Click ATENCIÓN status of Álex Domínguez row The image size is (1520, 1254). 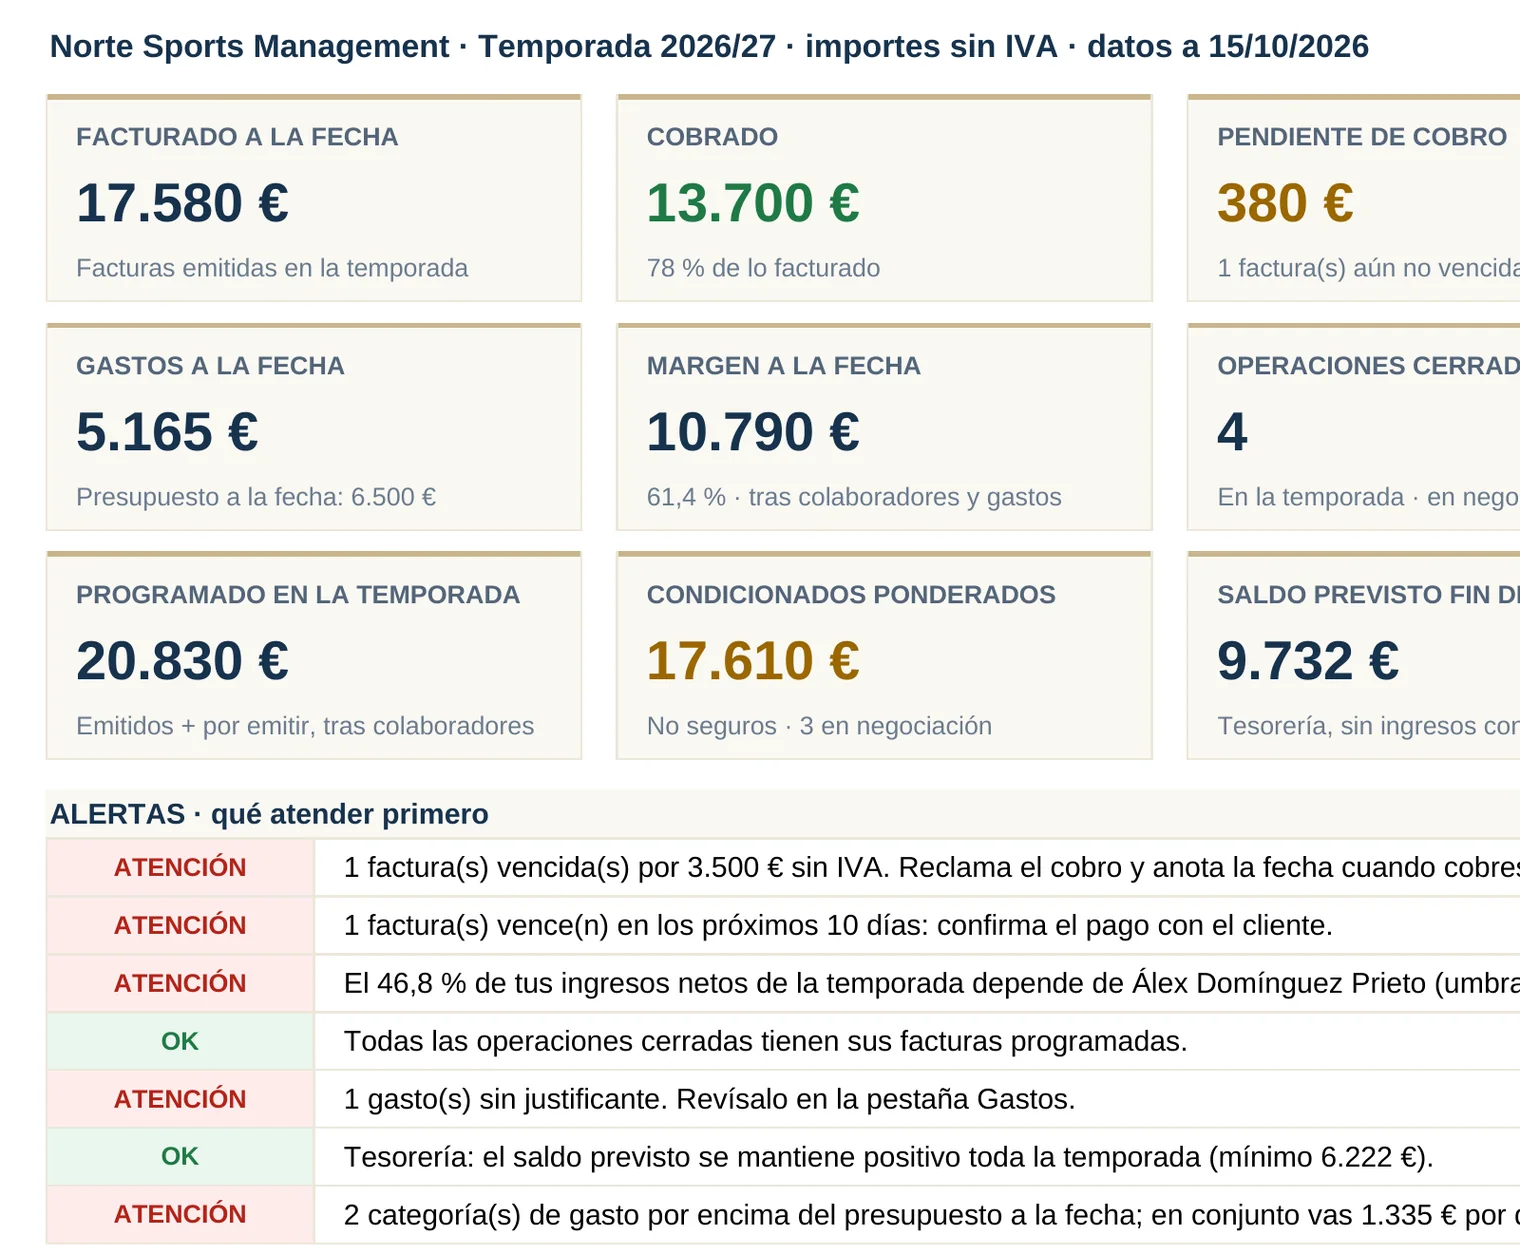click(180, 984)
